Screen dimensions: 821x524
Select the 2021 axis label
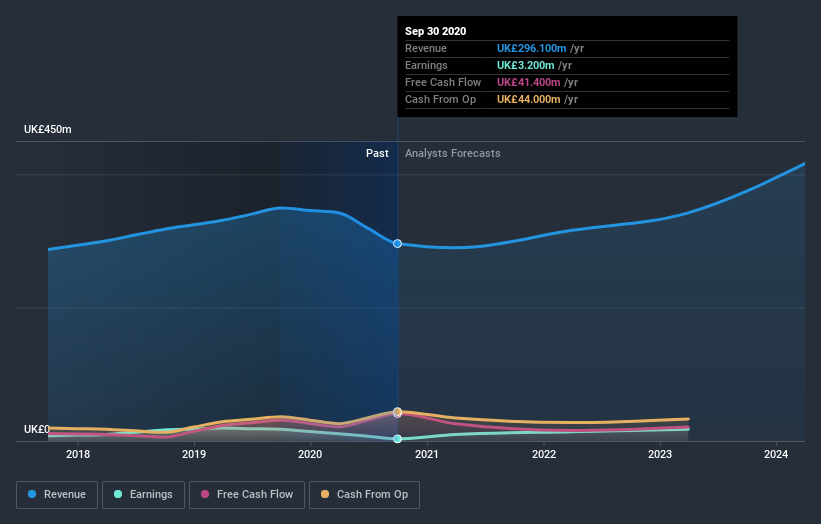click(427, 454)
